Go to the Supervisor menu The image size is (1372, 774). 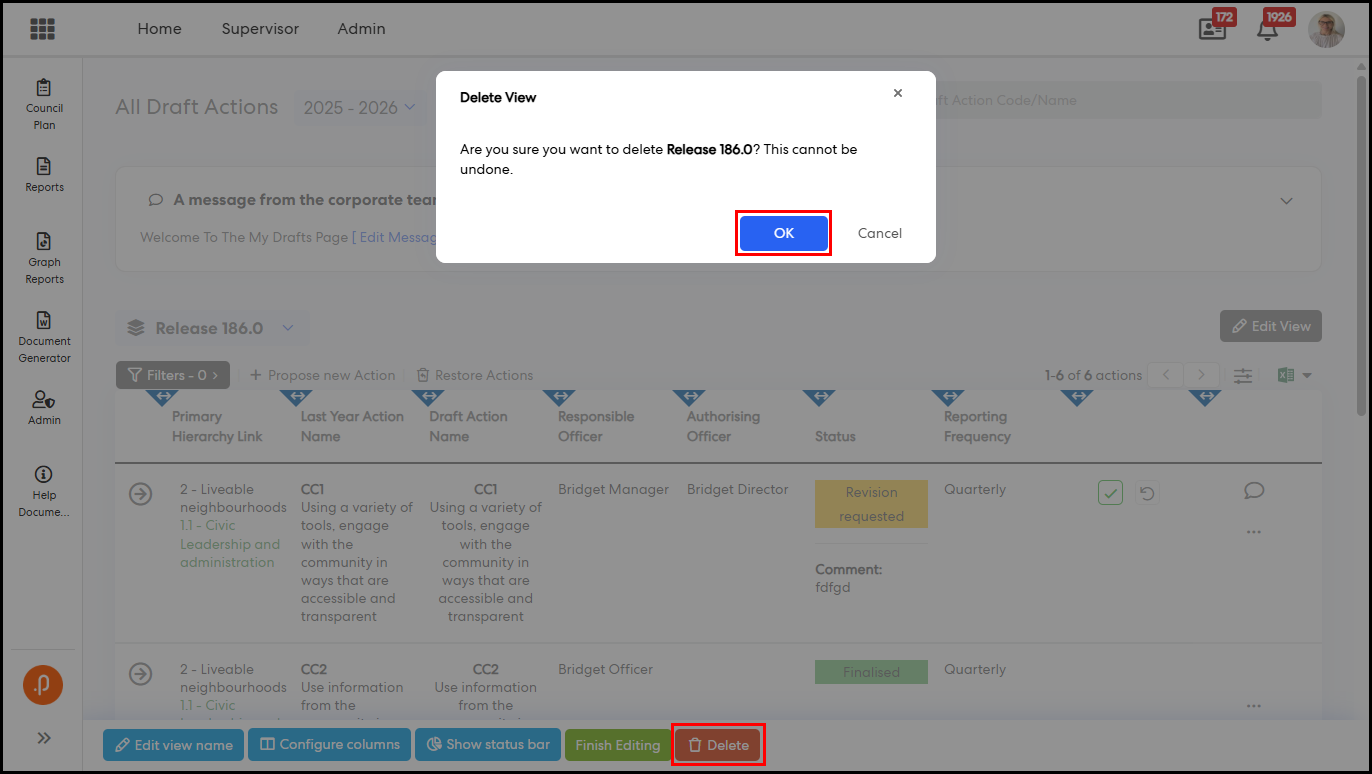(260, 29)
